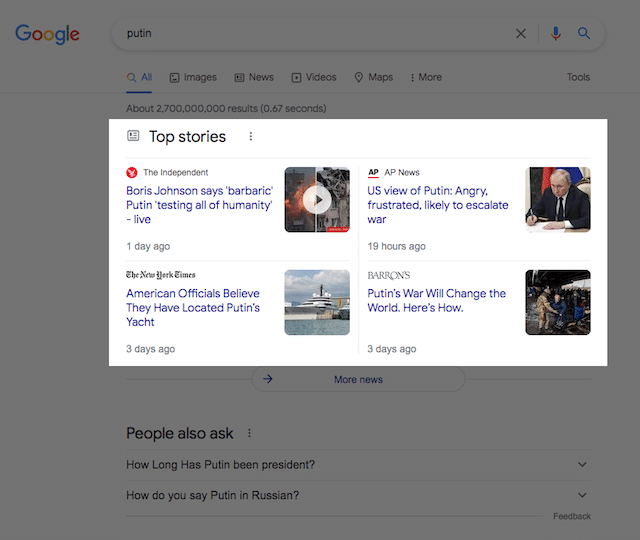
Task: Click The Independent source name
Action: click(176, 173)
